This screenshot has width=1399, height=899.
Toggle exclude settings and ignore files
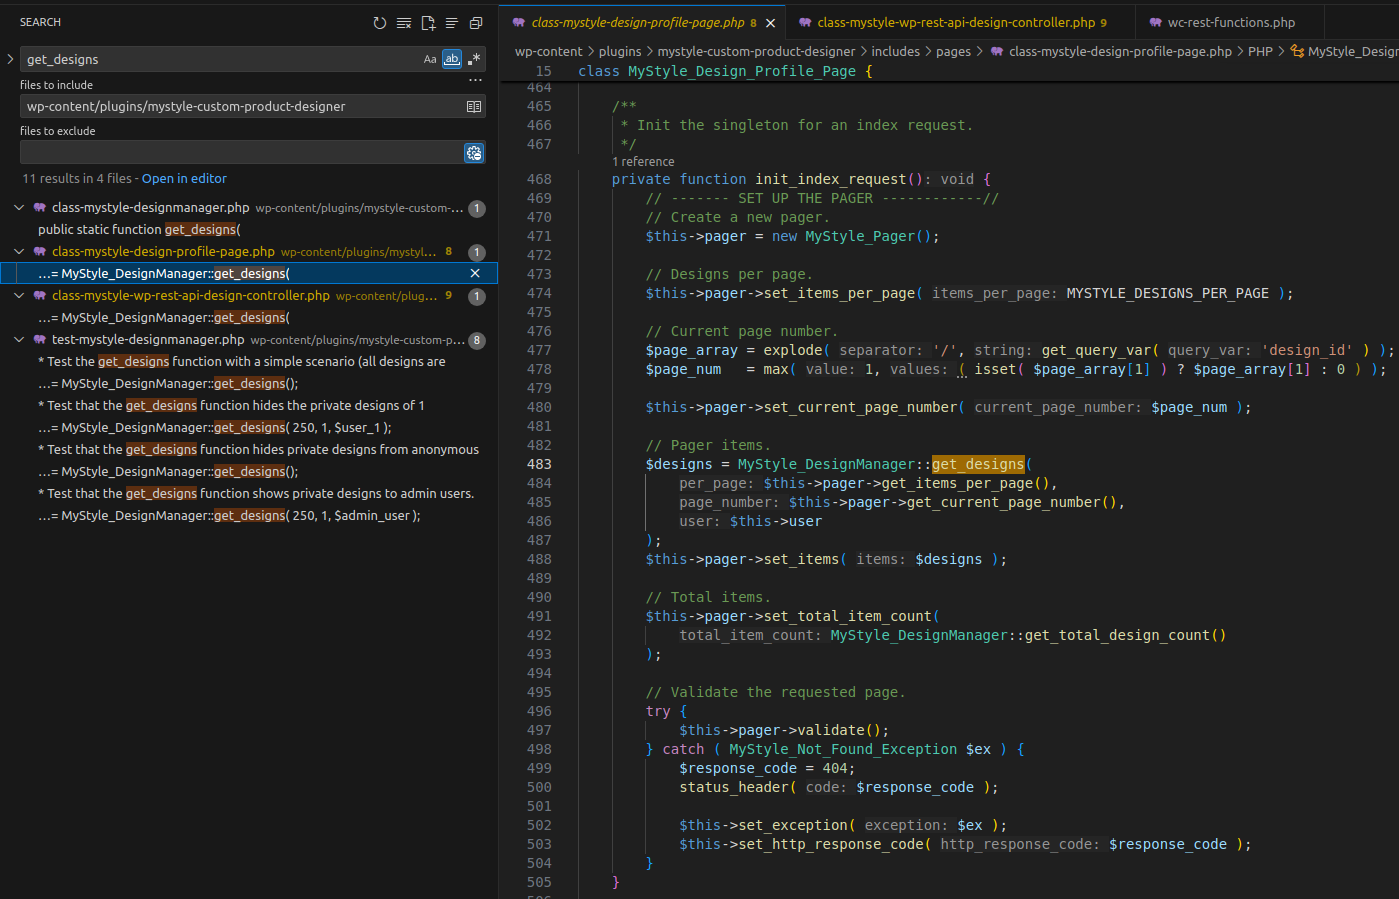coord(474,152)
